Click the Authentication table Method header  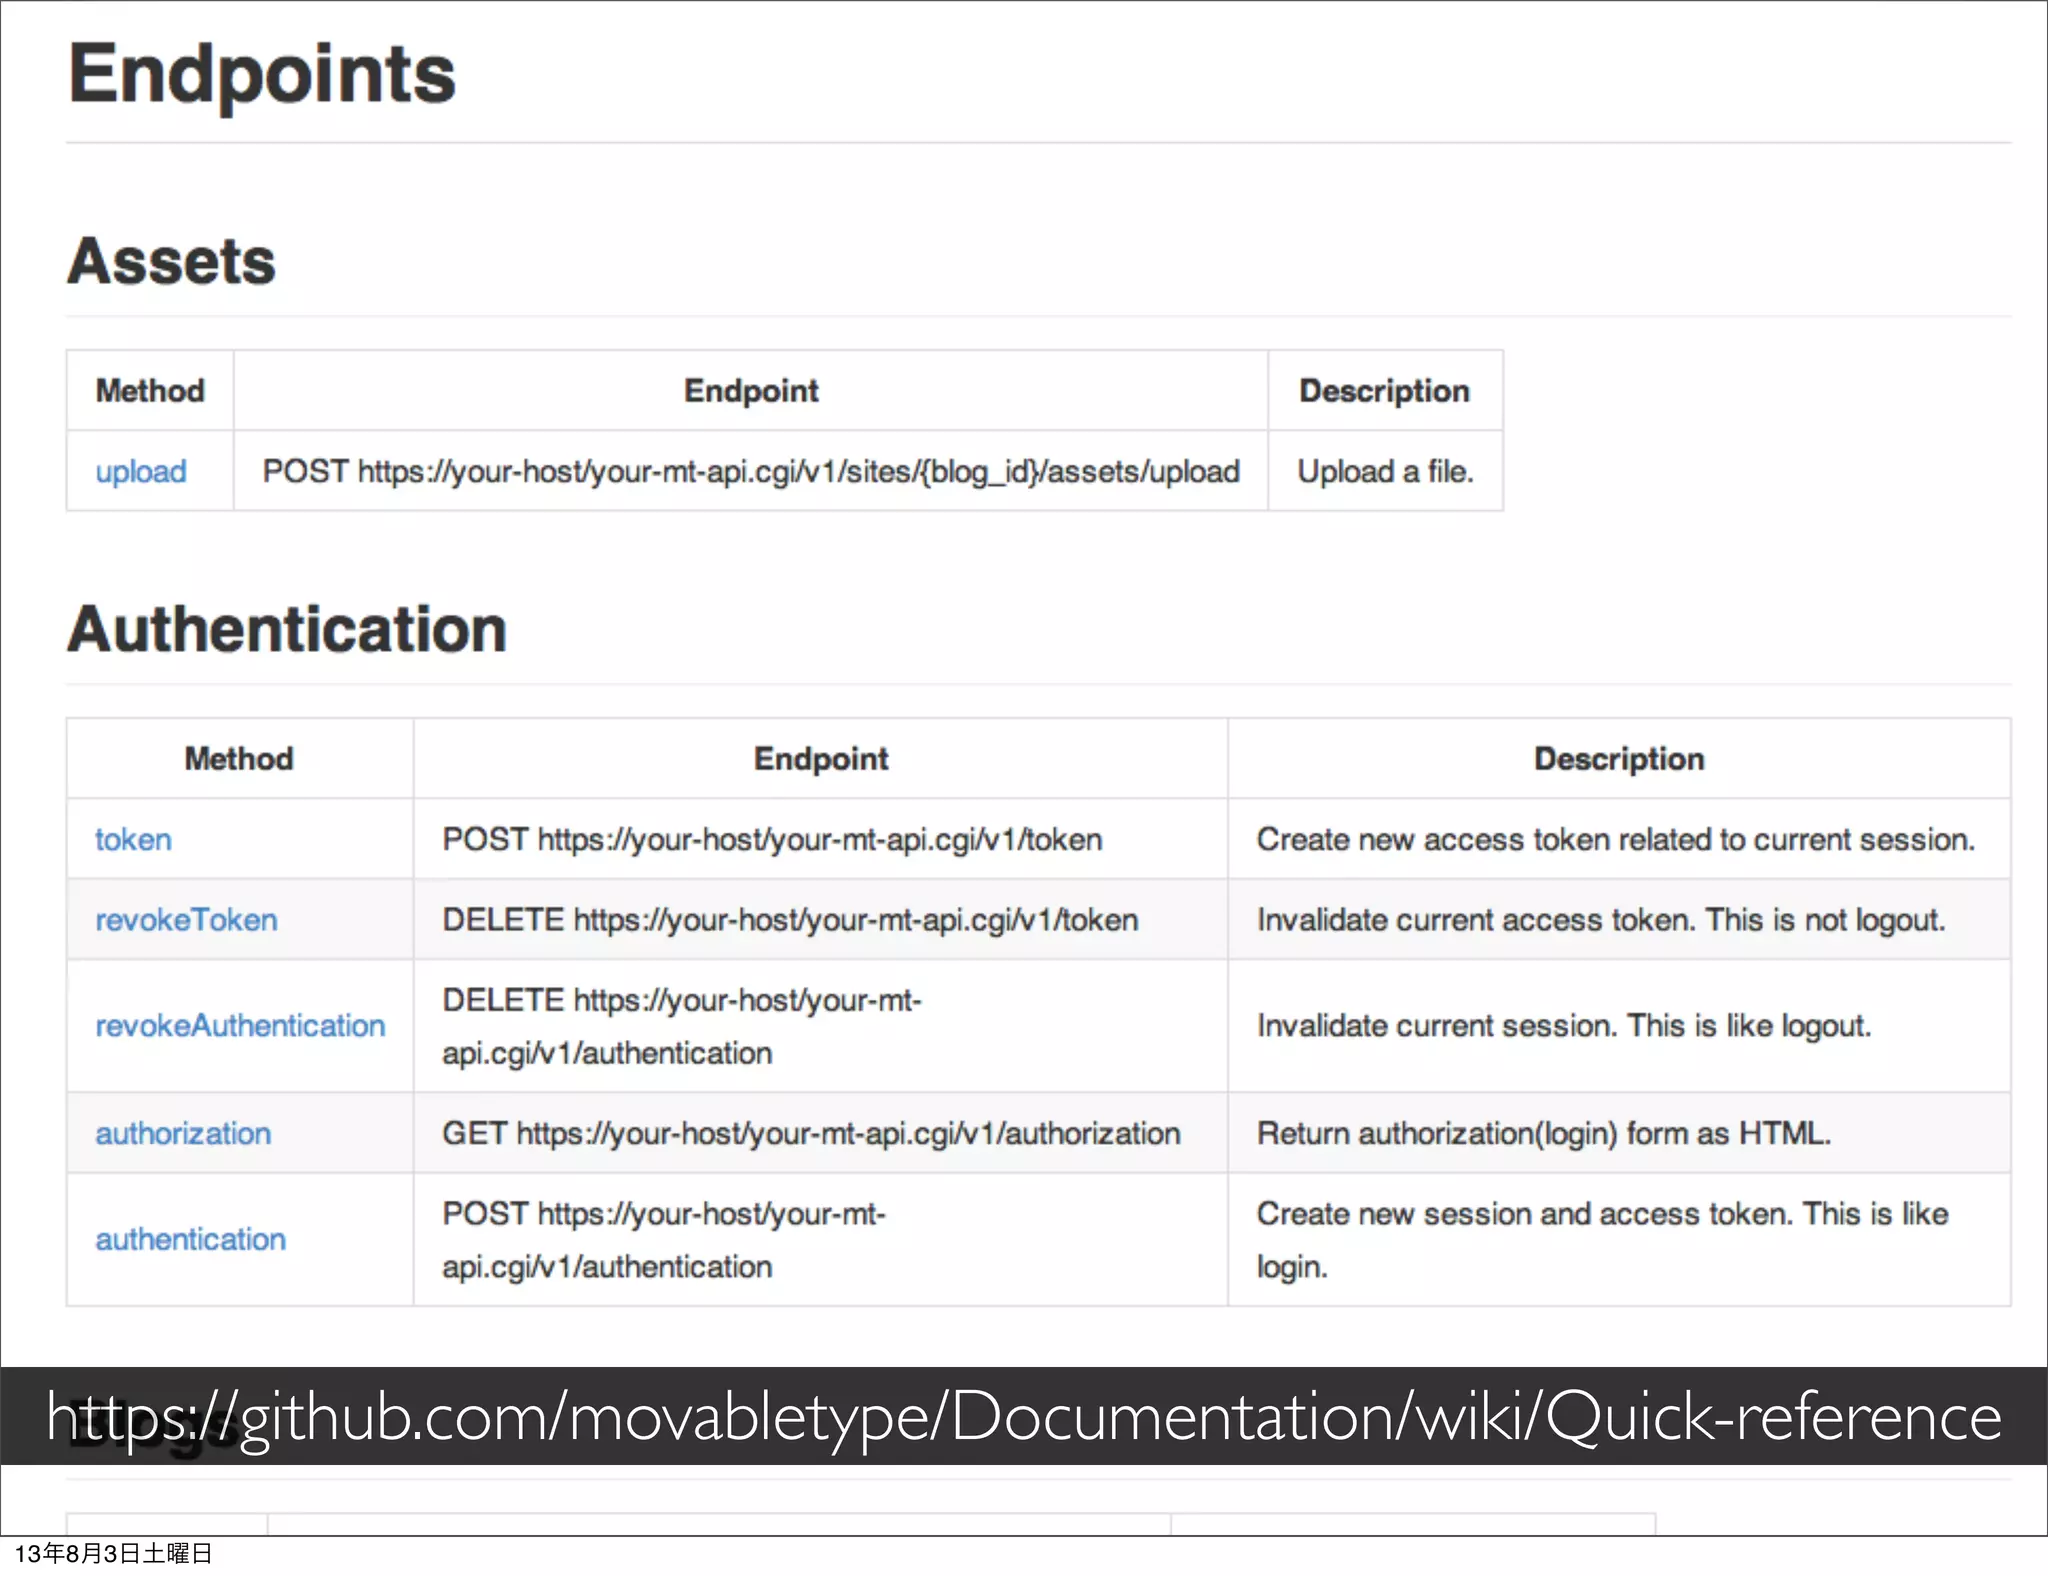[239, 758]
